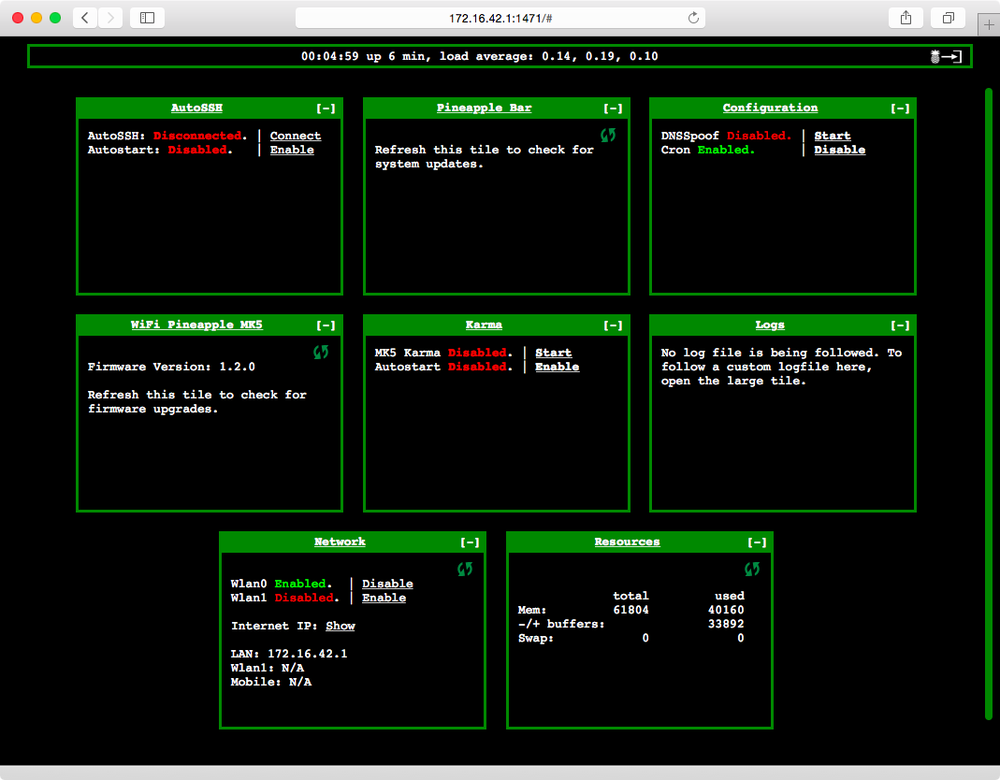
Task: Collapse the Network tile
Action: coord(470,542)
